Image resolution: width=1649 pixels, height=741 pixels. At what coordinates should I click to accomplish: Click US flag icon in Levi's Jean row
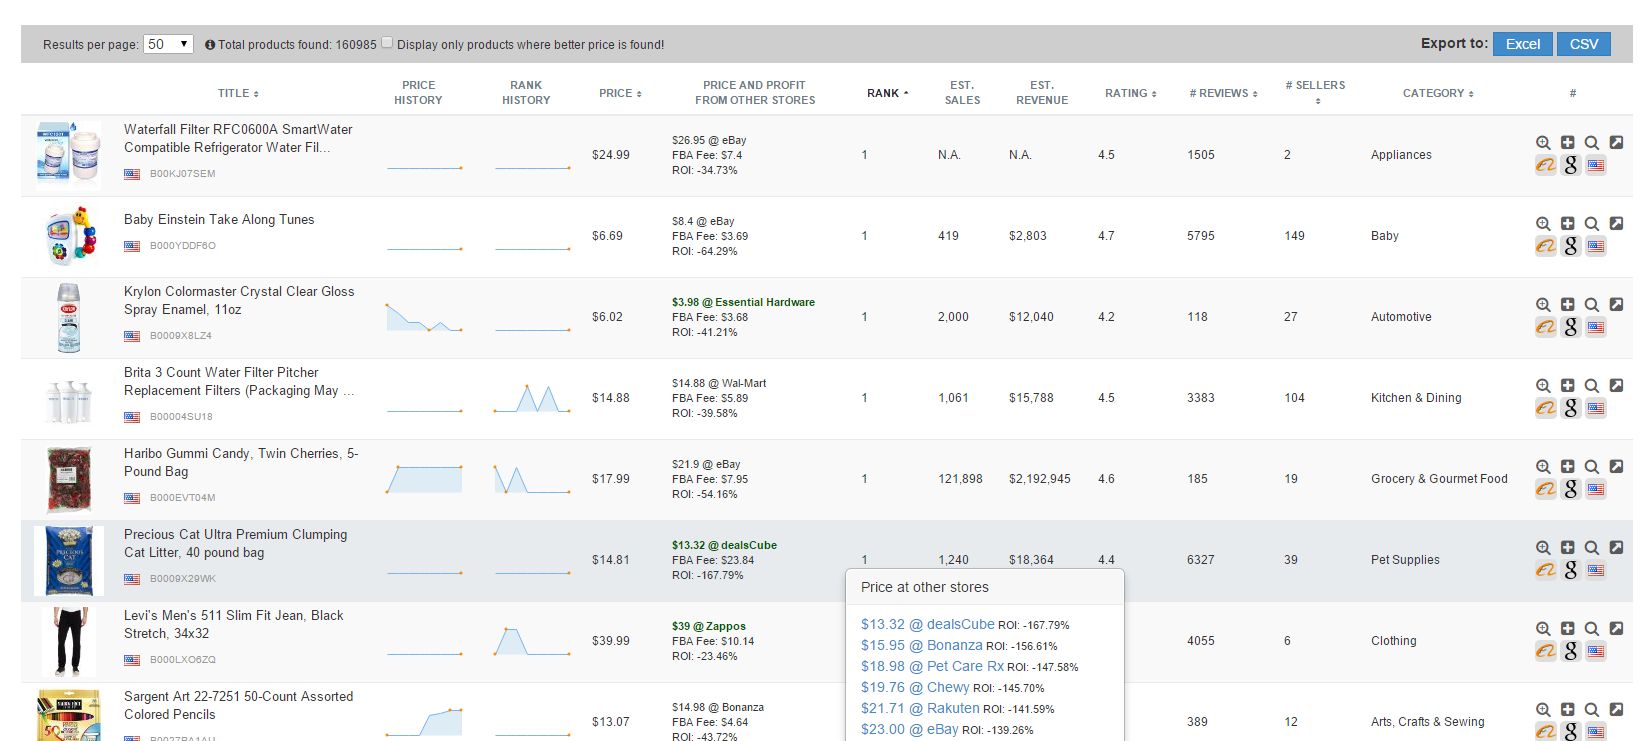click(1596, 651)
